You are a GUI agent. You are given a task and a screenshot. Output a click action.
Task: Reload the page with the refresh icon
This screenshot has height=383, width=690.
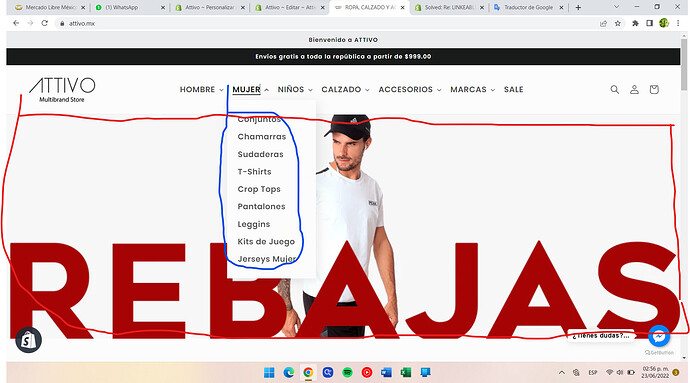pos(44,23)
